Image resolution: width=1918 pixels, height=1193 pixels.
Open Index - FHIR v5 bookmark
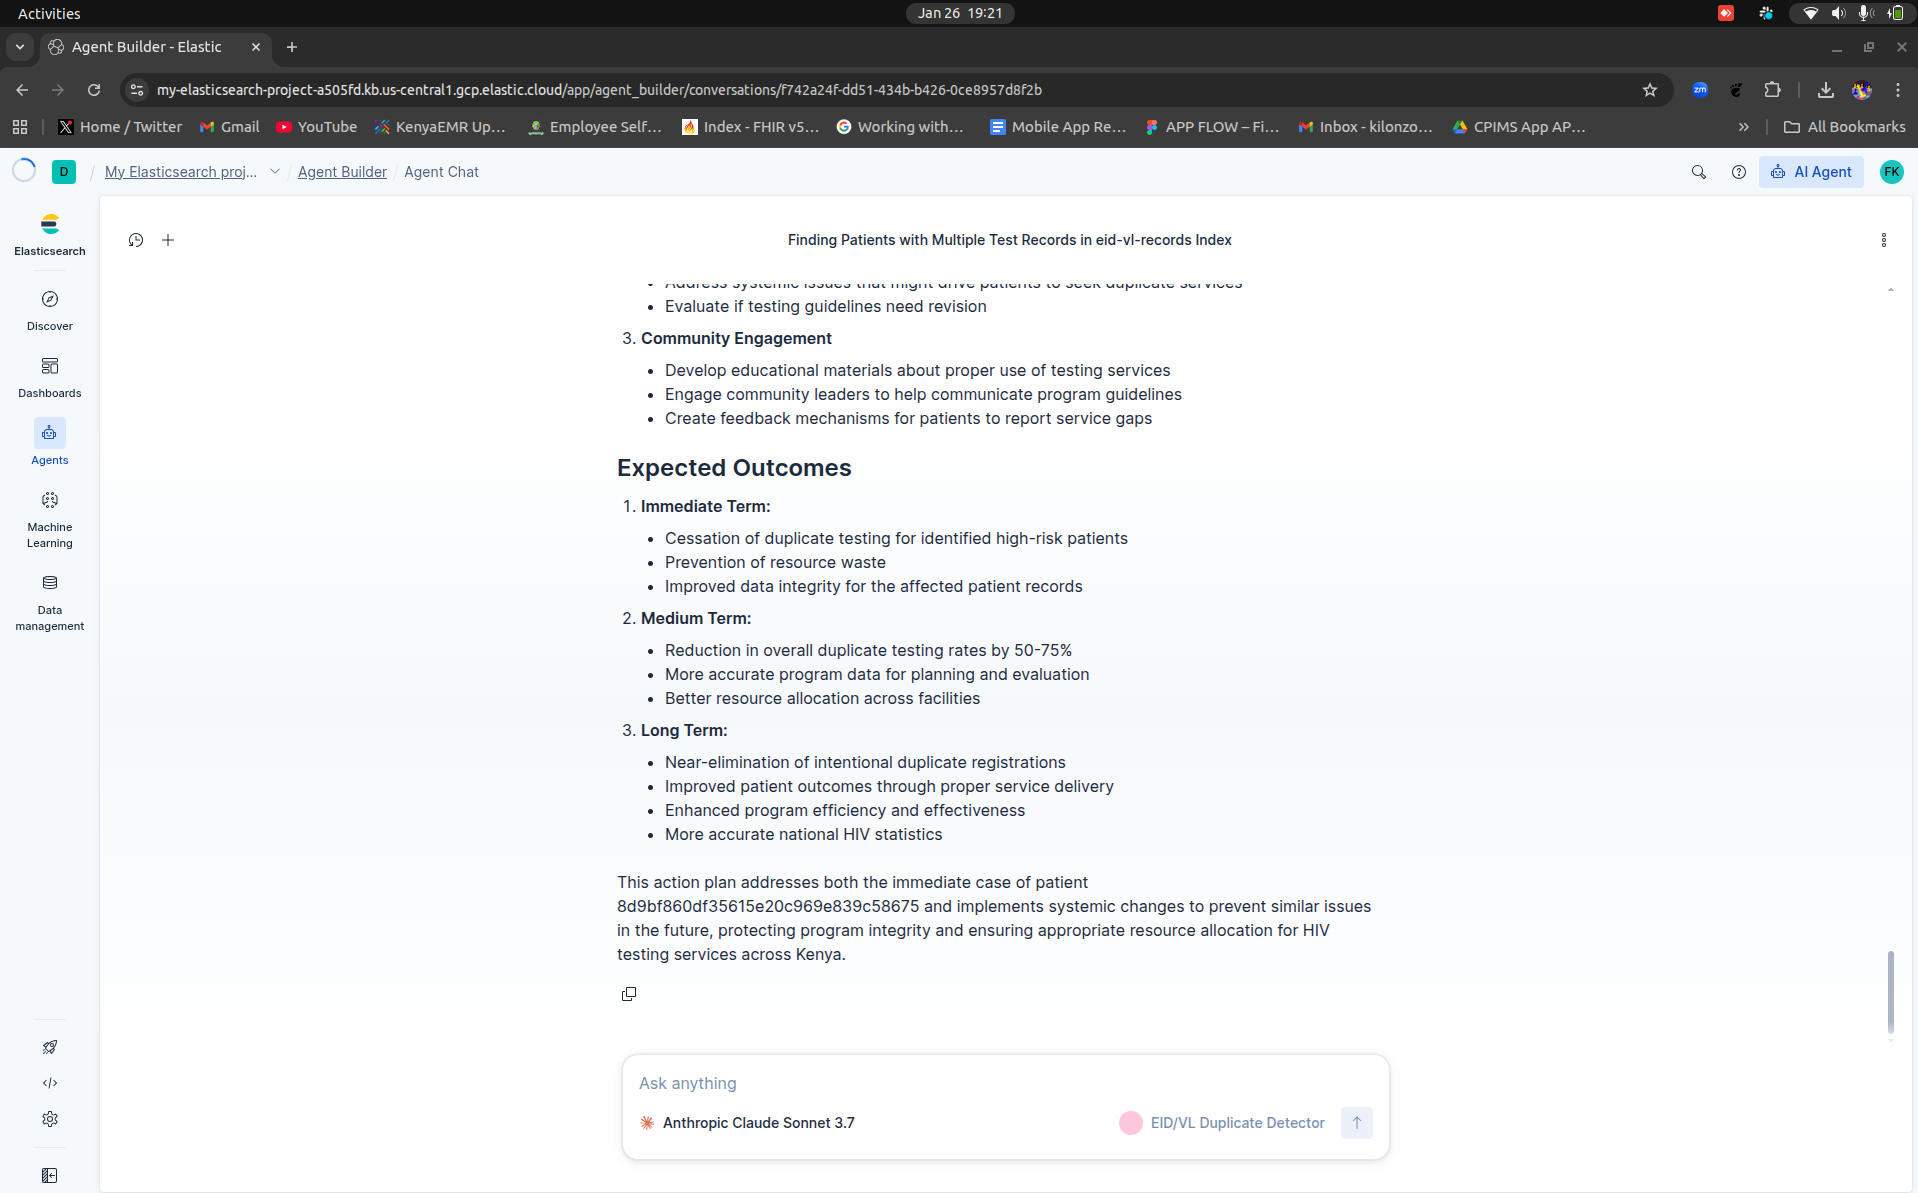[x=750, y=127]
